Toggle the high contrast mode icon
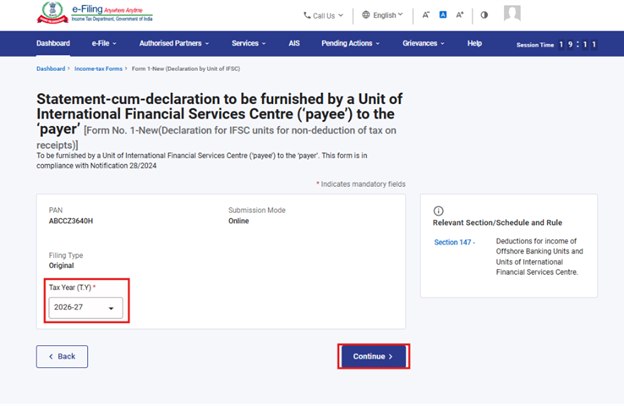The height and width of the screenshot is (406, 624). pos(484,15)
